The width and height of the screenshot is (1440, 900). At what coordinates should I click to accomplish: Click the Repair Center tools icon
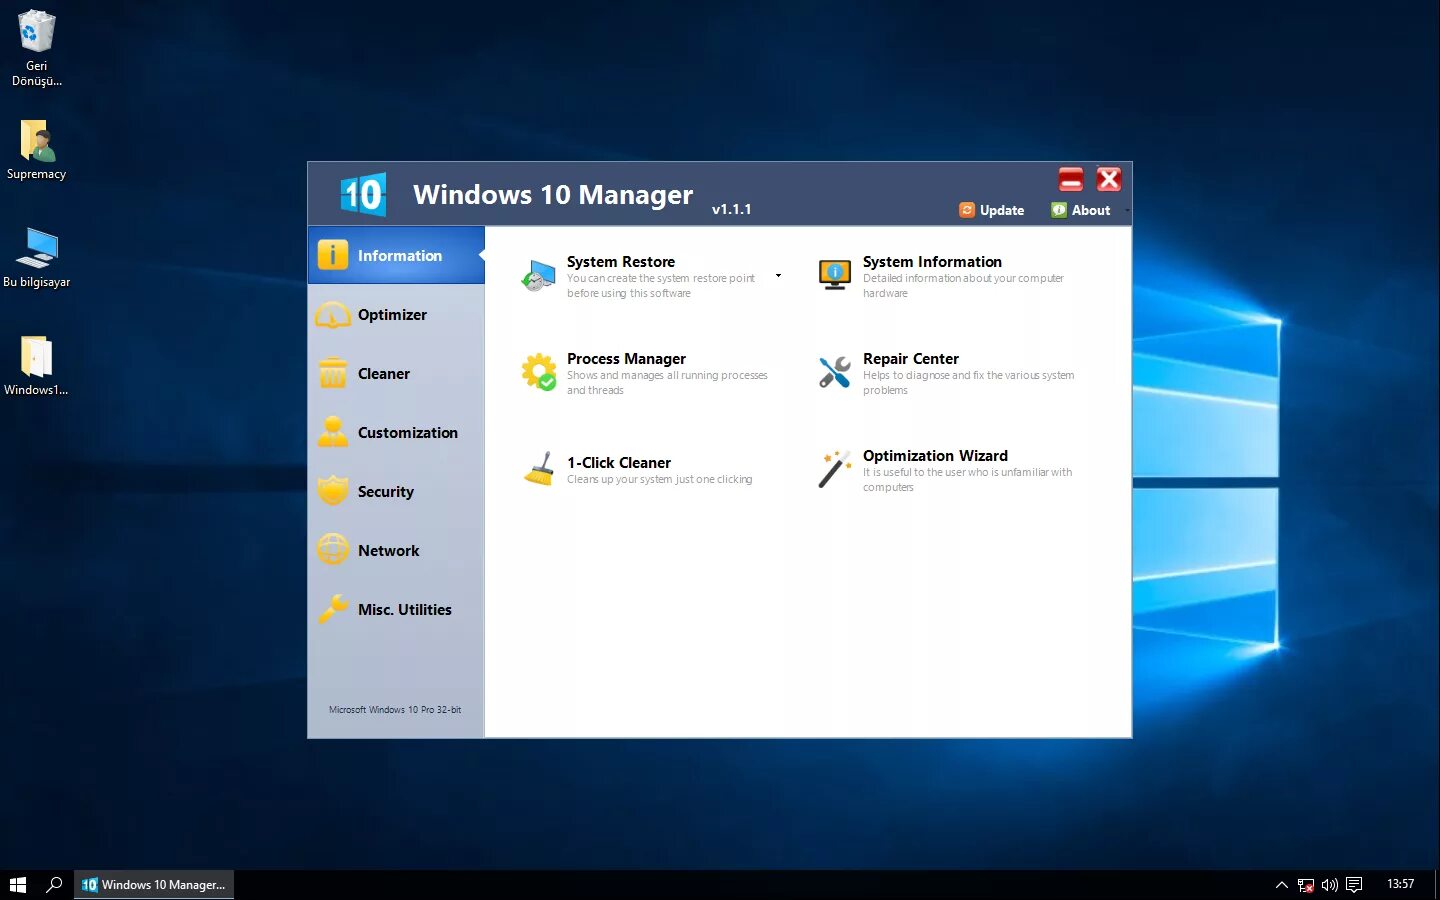click(834, 372)
